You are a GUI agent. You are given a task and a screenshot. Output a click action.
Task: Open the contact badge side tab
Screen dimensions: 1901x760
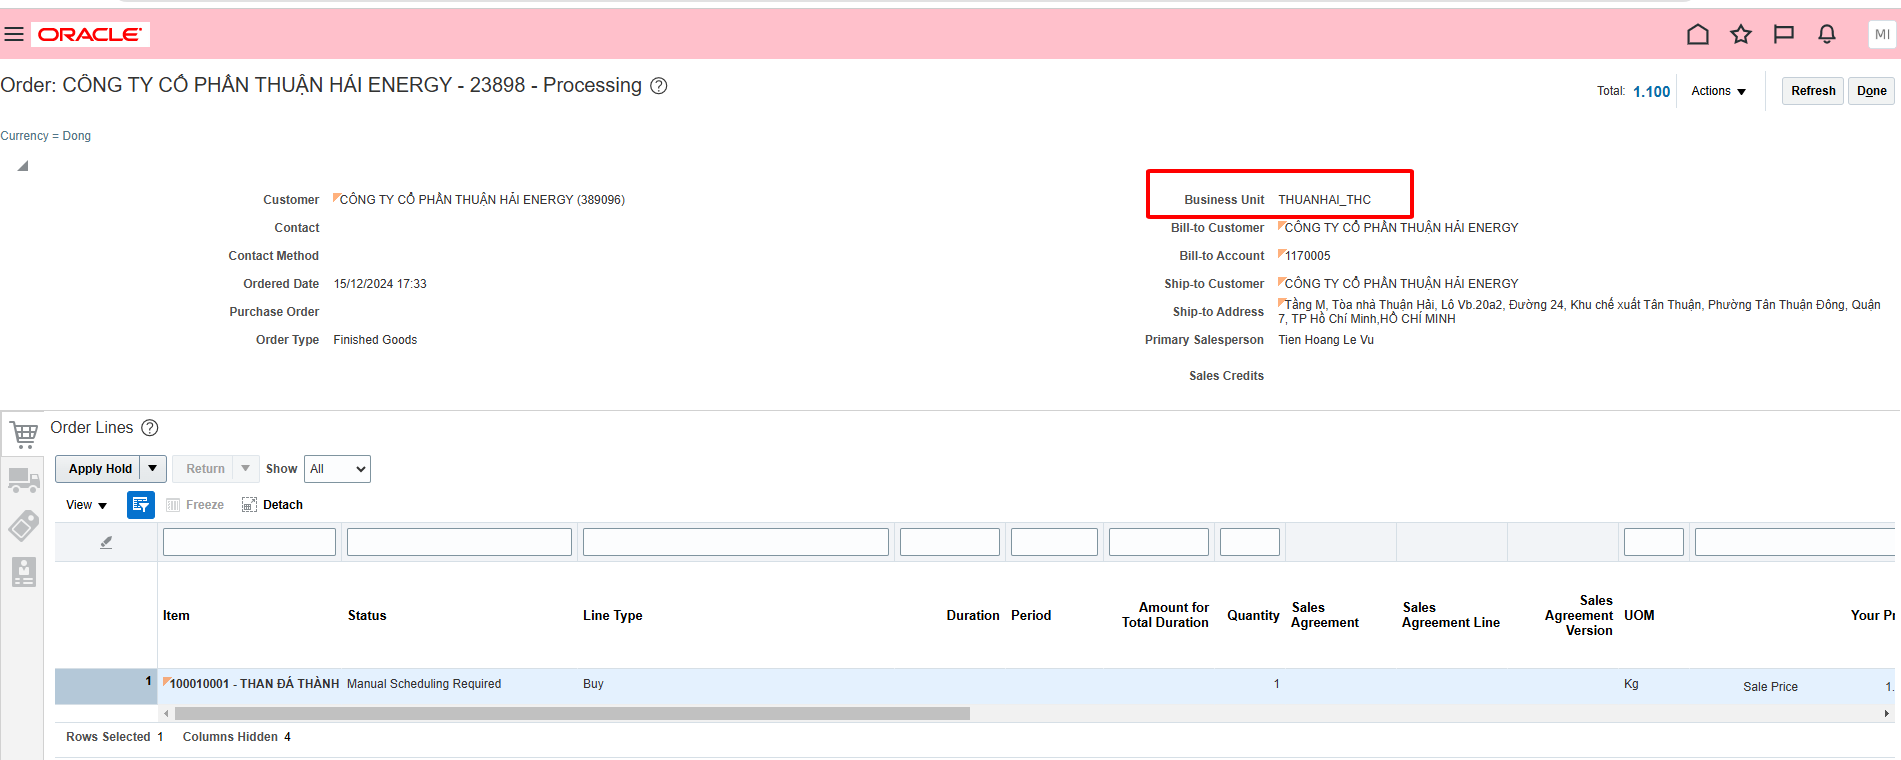24,572
